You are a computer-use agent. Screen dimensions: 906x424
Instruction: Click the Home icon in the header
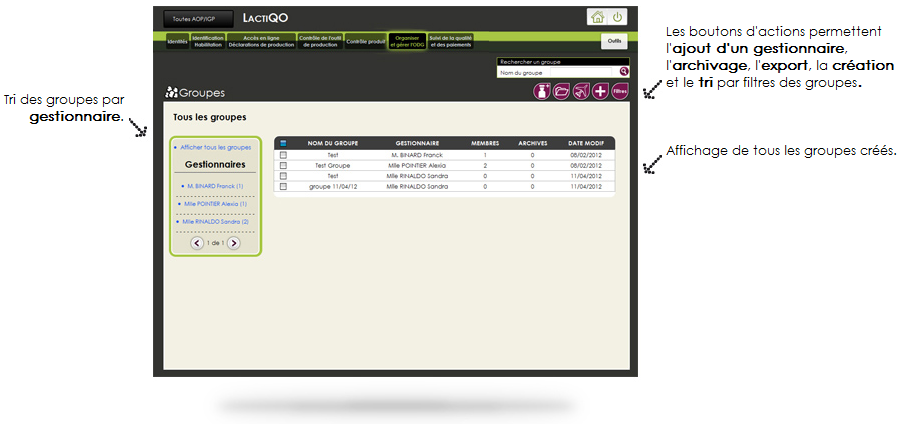point(597,17)
